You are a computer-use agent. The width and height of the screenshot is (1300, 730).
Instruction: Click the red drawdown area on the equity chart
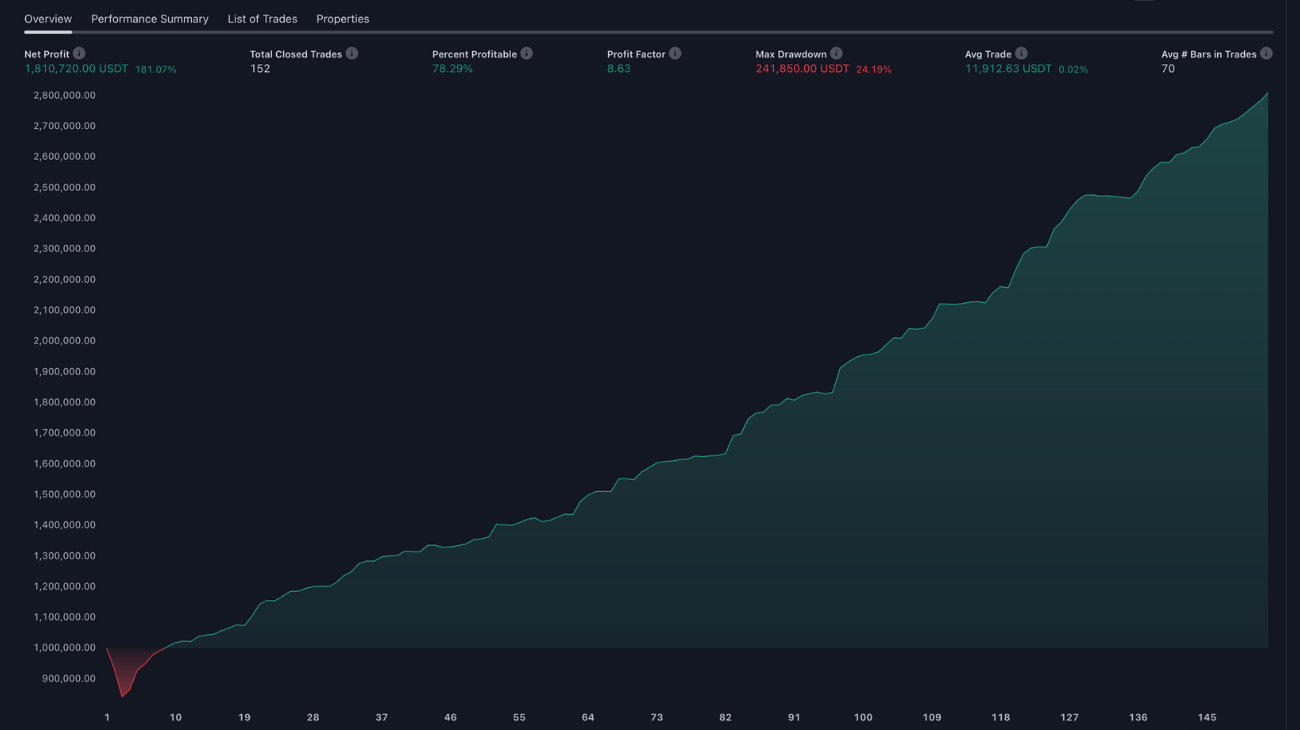127,668
